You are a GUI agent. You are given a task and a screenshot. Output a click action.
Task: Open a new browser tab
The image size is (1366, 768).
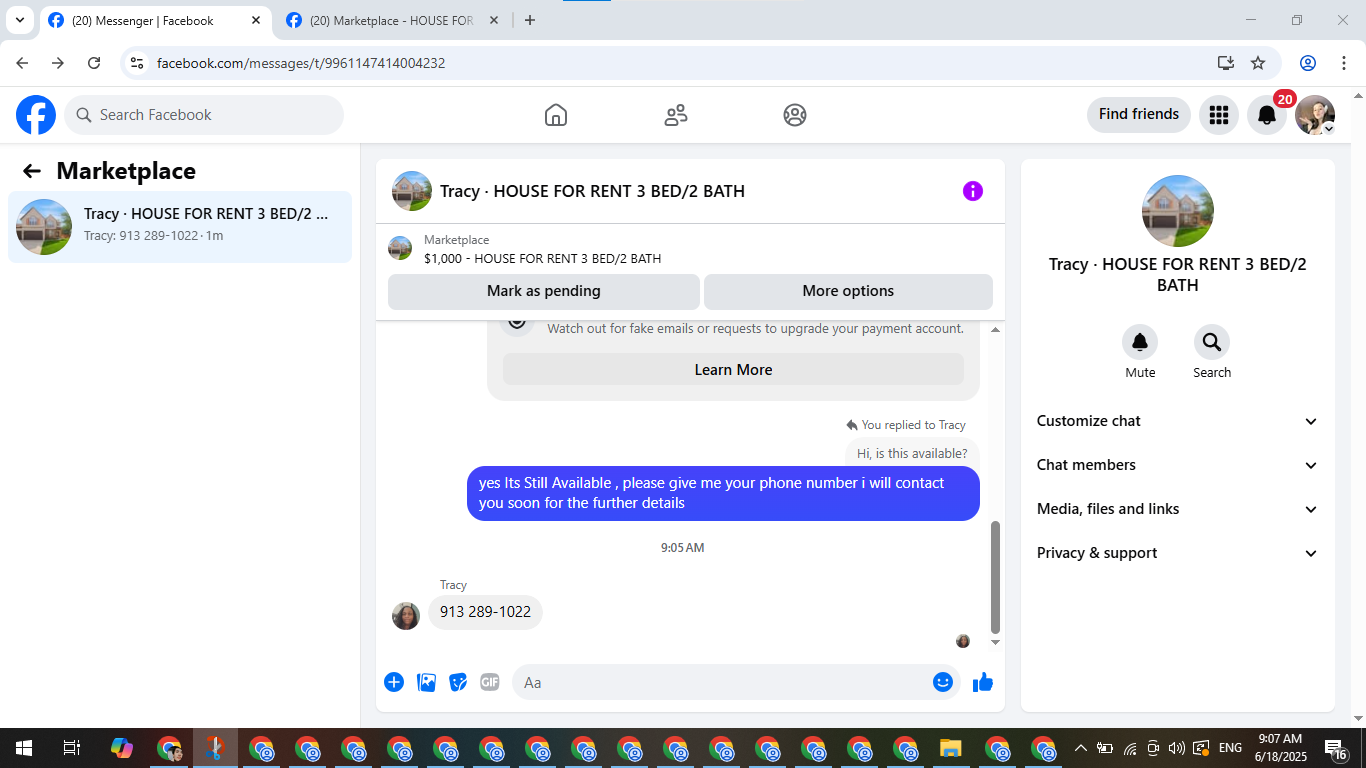tap(530, 20)
